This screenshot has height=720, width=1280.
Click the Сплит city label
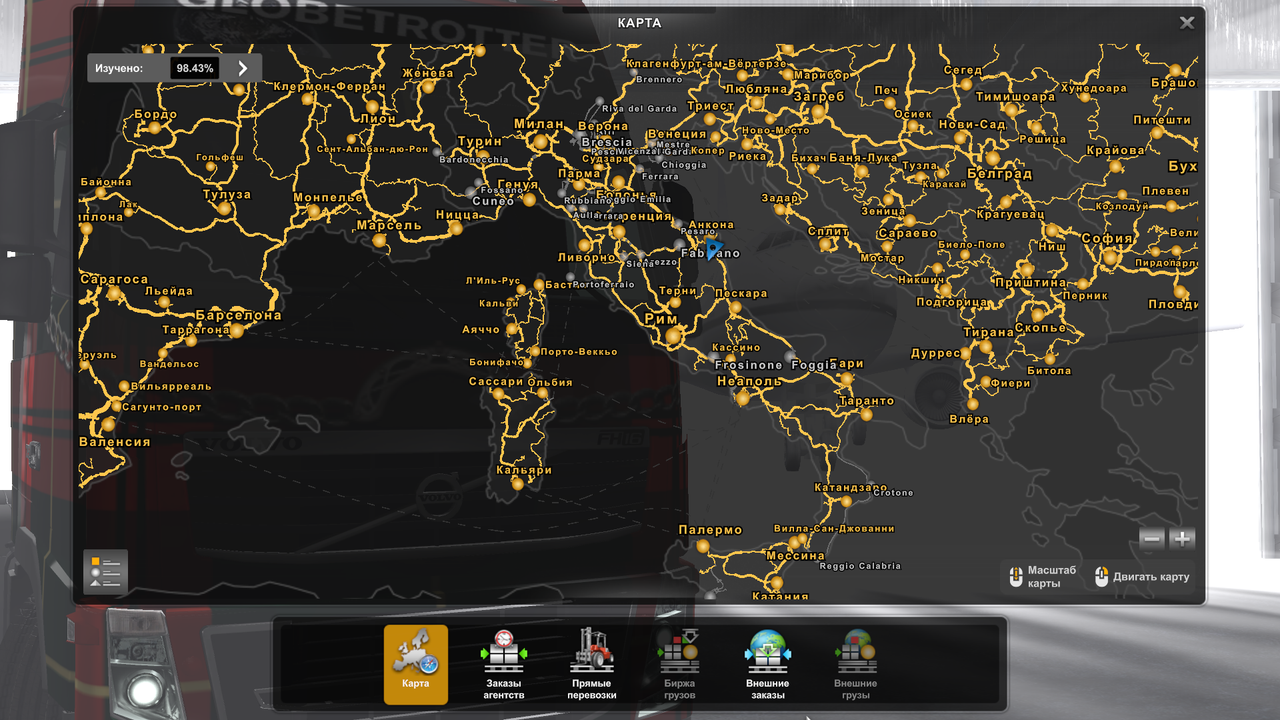click(828, 231)
